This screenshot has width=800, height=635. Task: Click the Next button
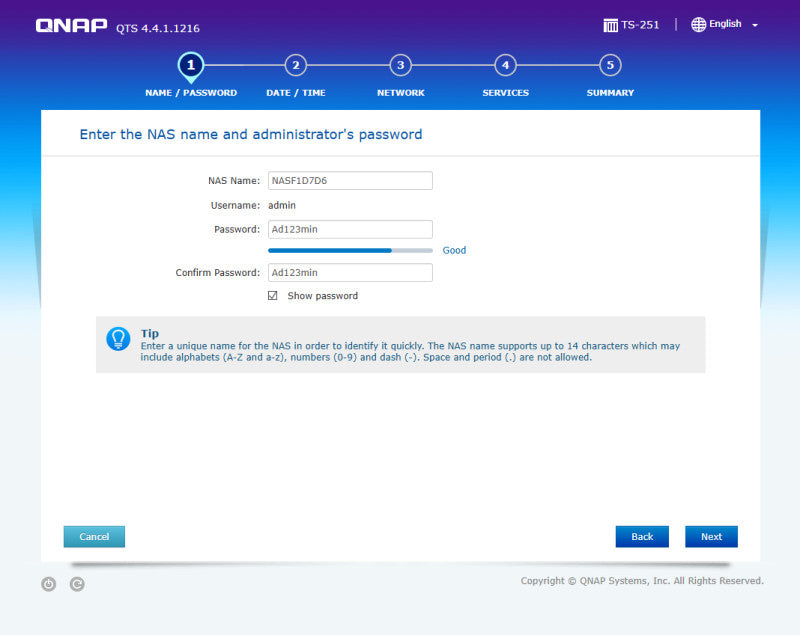711,537
